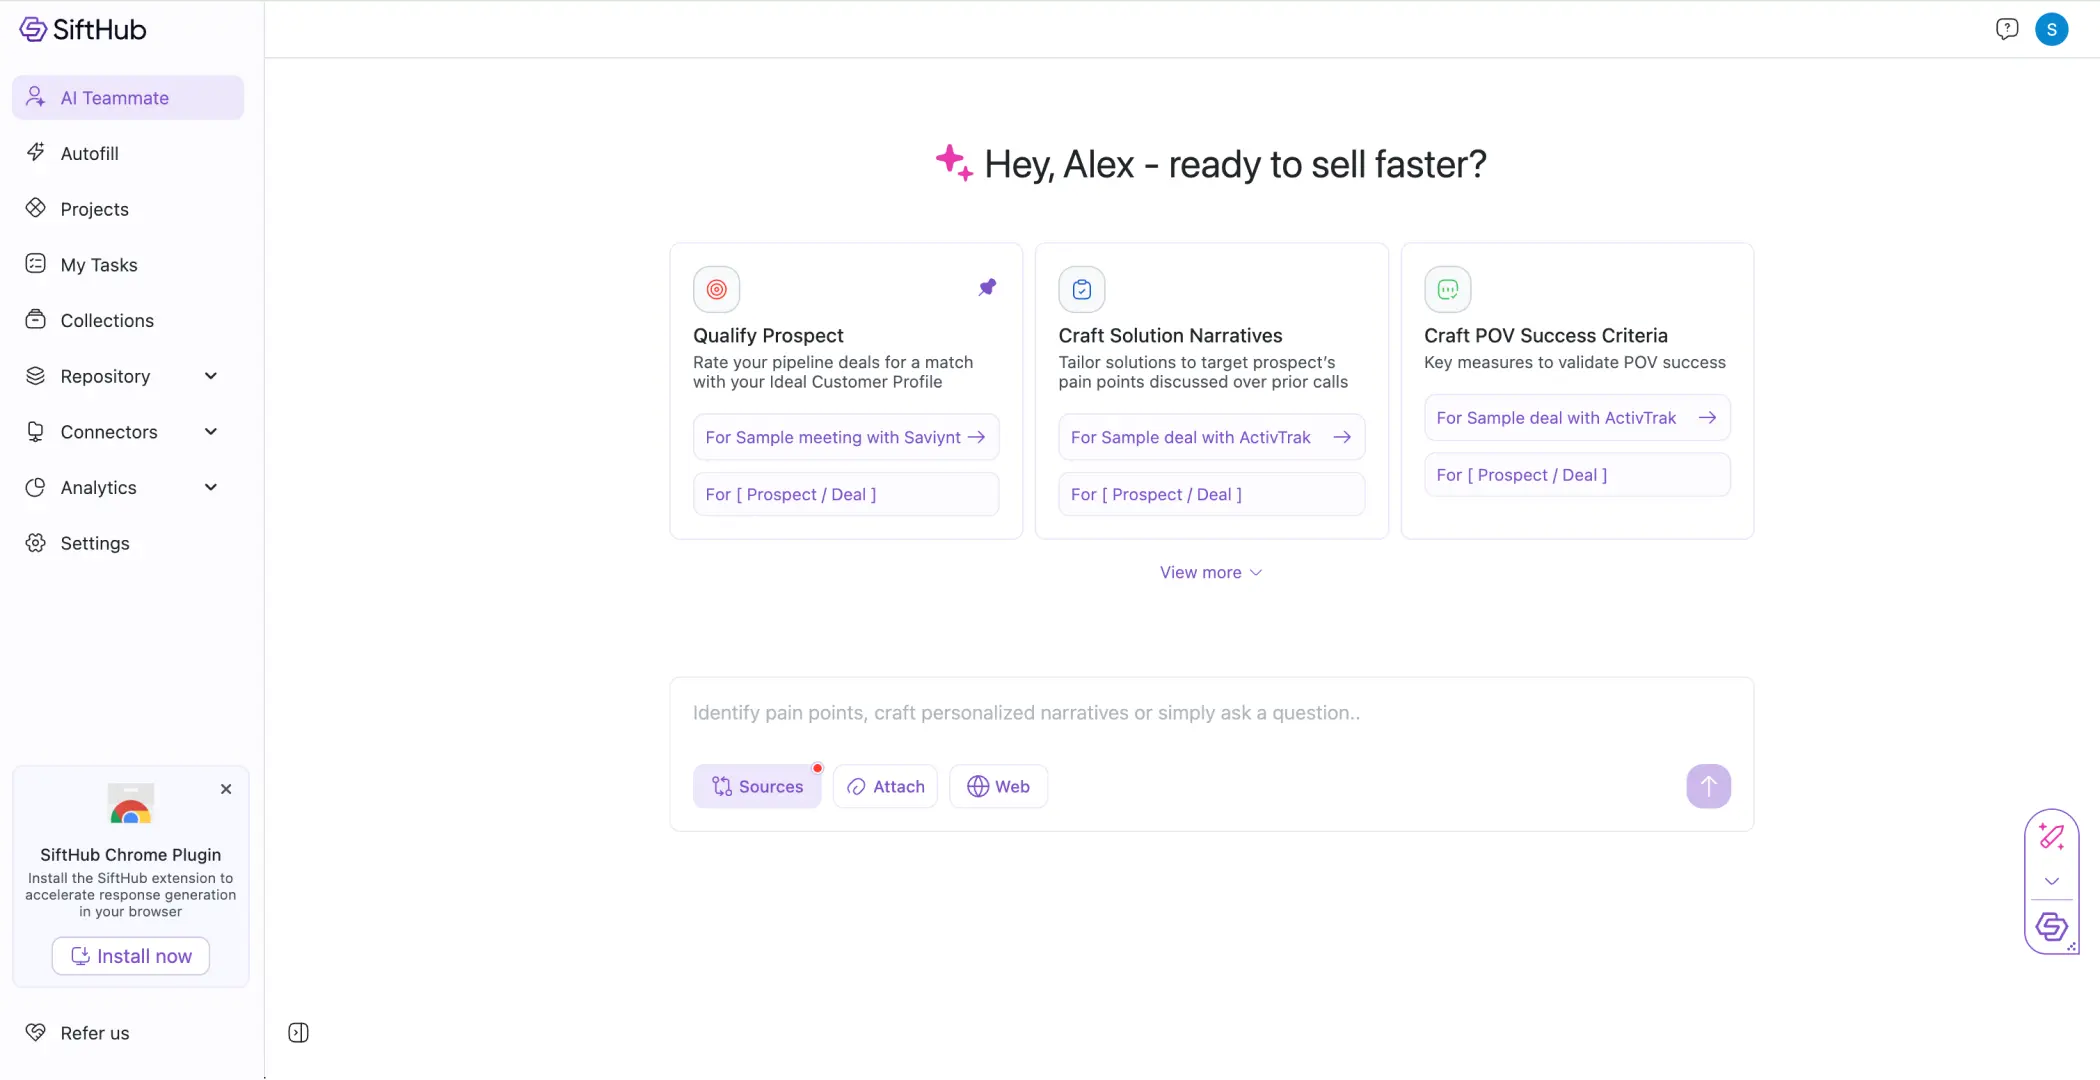Image resolution: width=2100 pixels, height=1080 pixels.
Task: Collapse the sidebar panel
Action: click(x=298, y=1033)
